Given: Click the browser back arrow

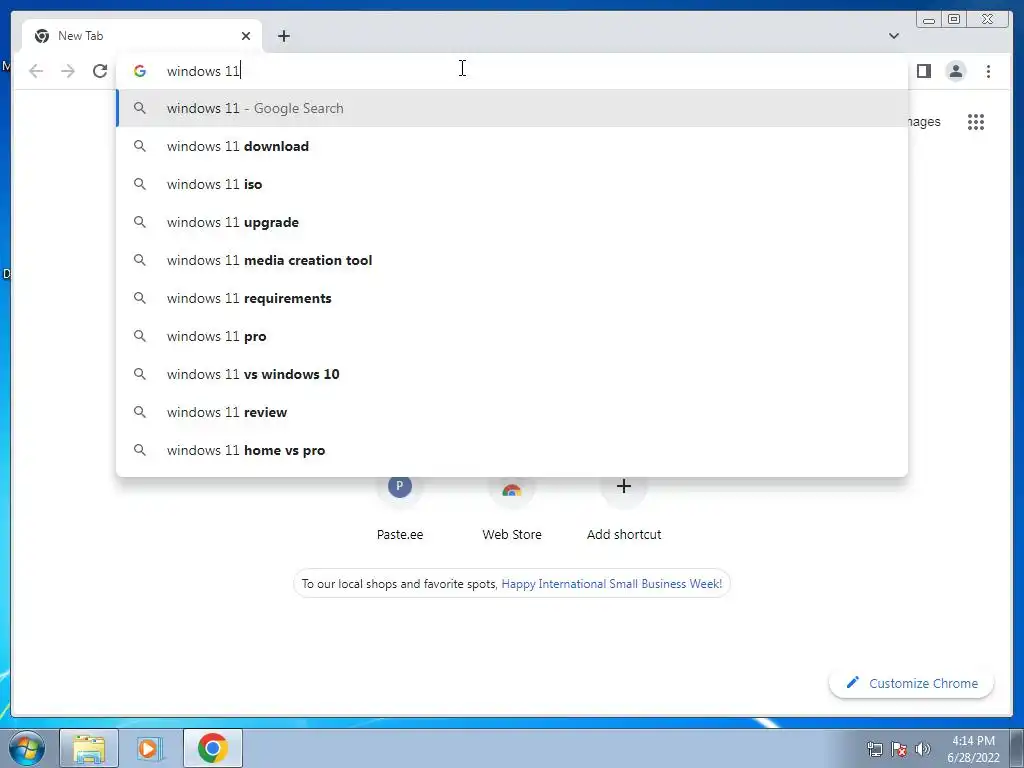Looking at the screenshot, I should [x=36, y=71].
